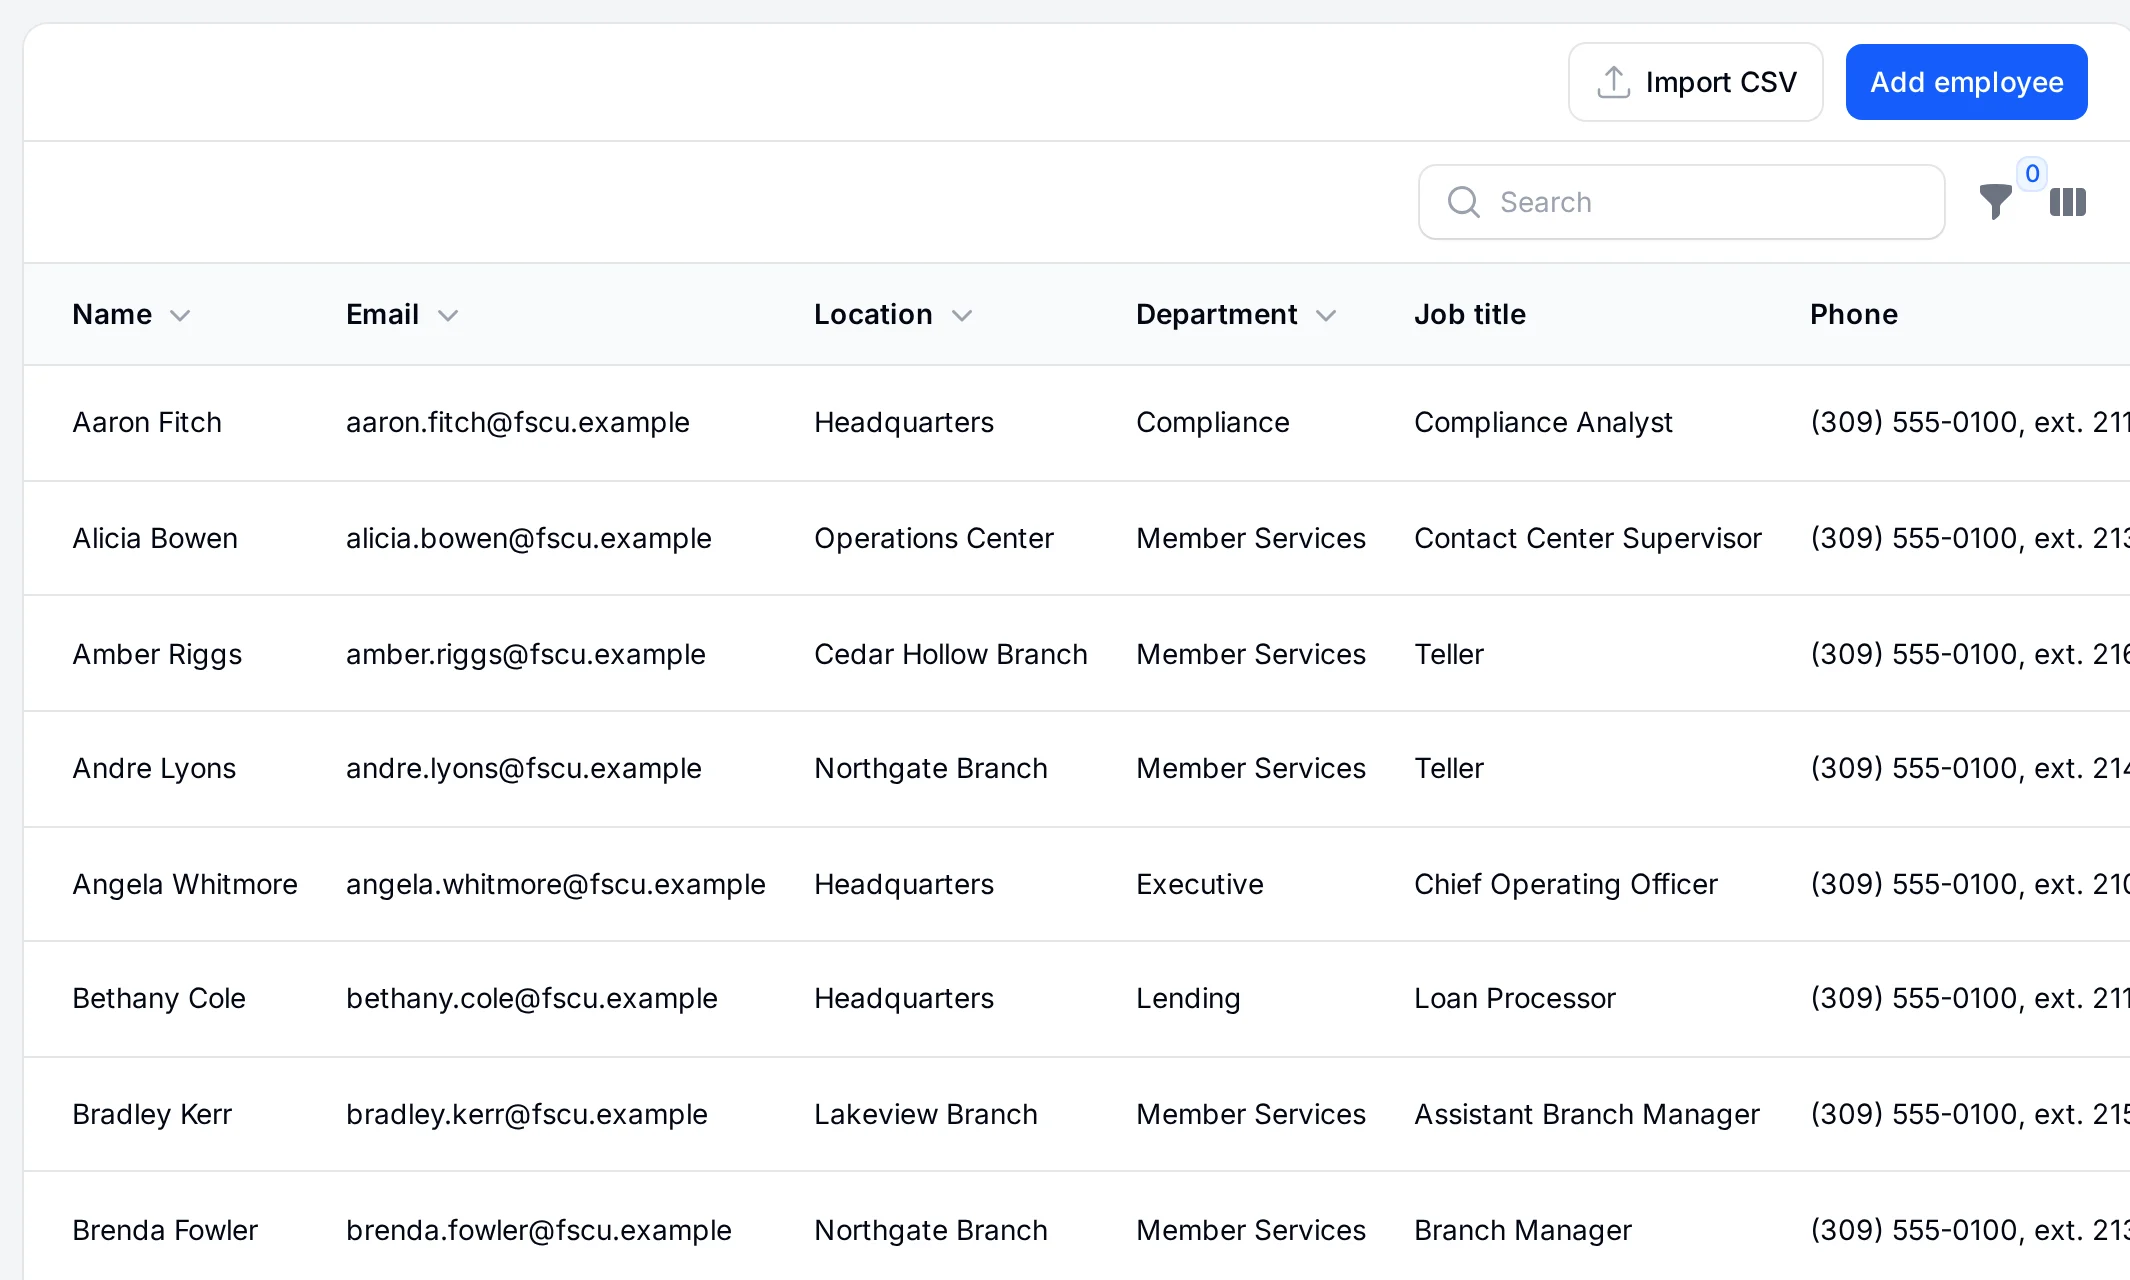Click Bethany Cole's phone number cell
2130x1280 pixels.
click(1969, 998)
